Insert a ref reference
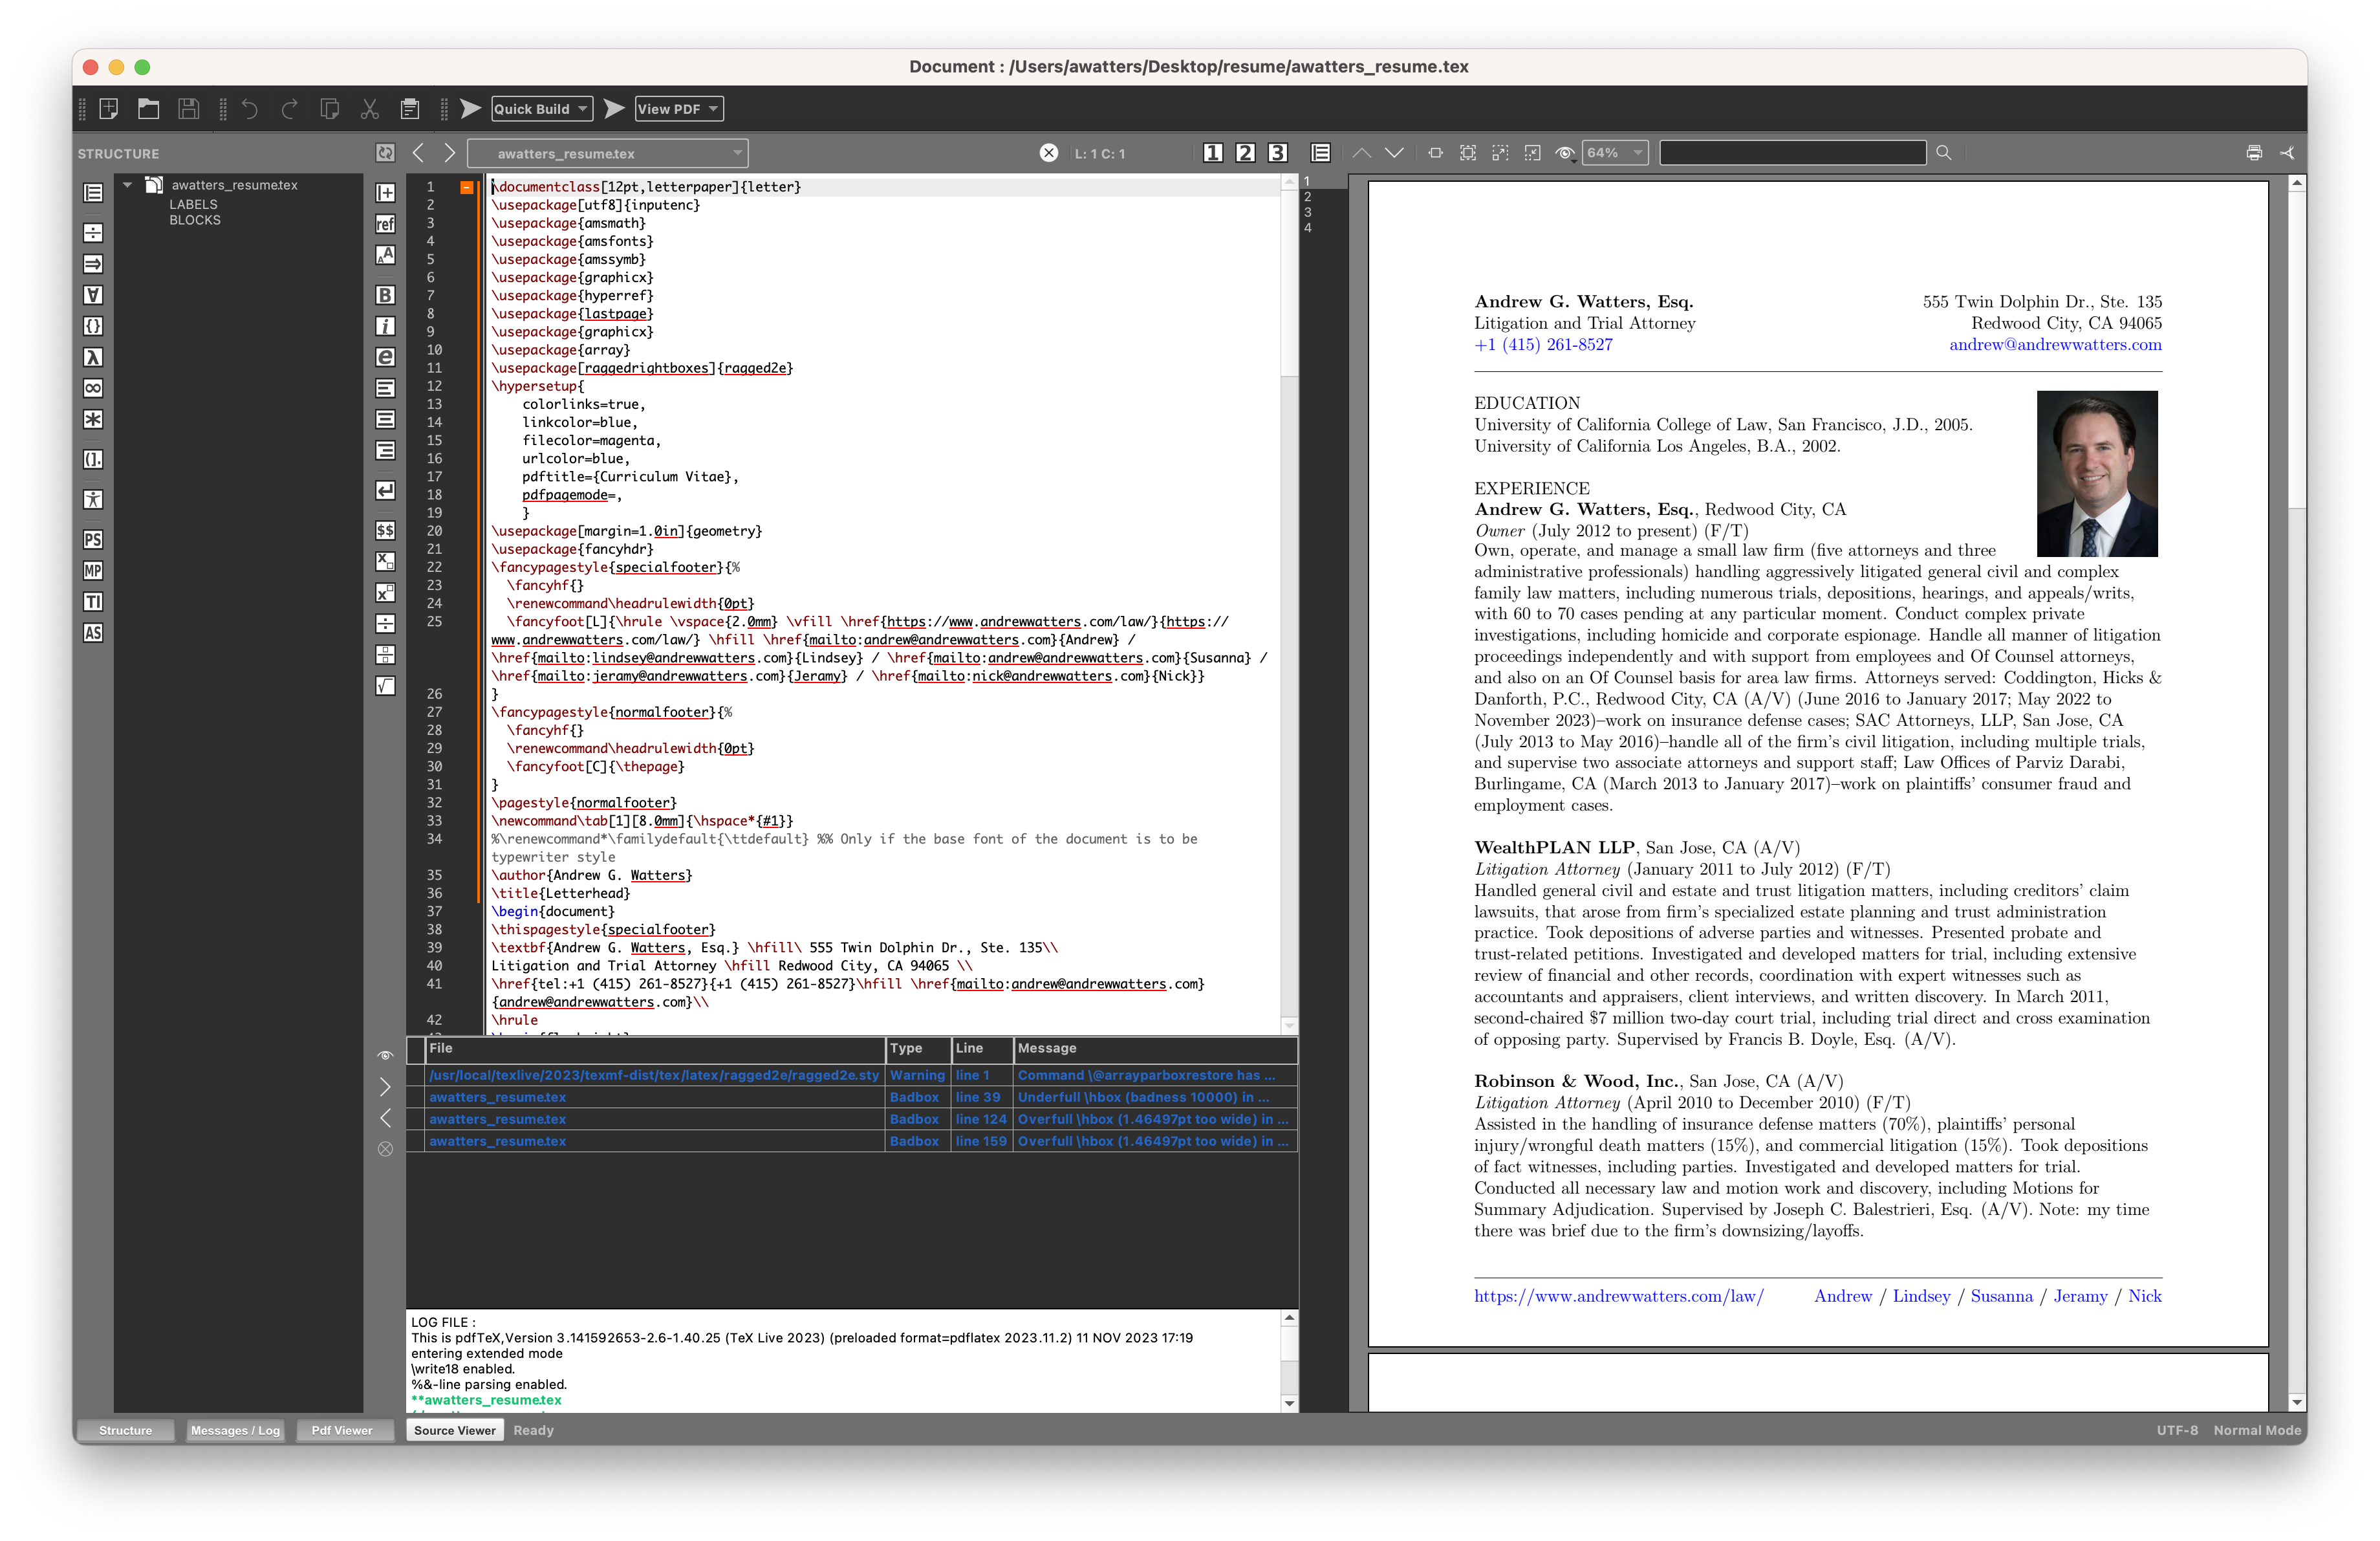The height and width of the screenshot is (1541, 2380). (385, 224)
